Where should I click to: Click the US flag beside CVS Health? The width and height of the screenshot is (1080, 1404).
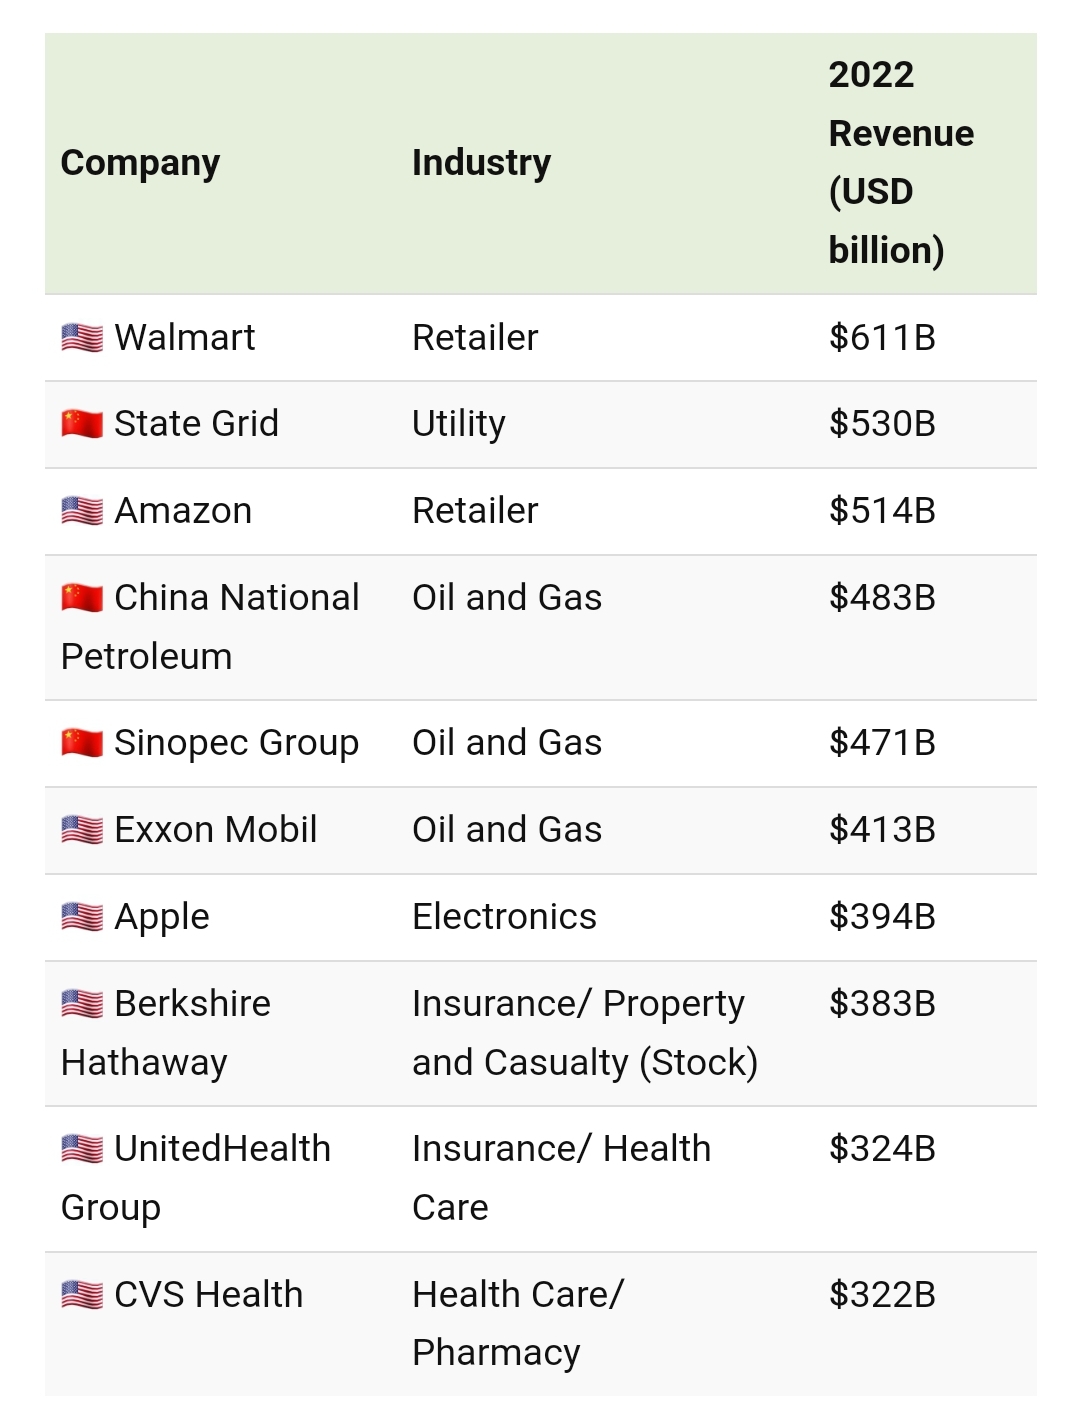point(82,1295)
